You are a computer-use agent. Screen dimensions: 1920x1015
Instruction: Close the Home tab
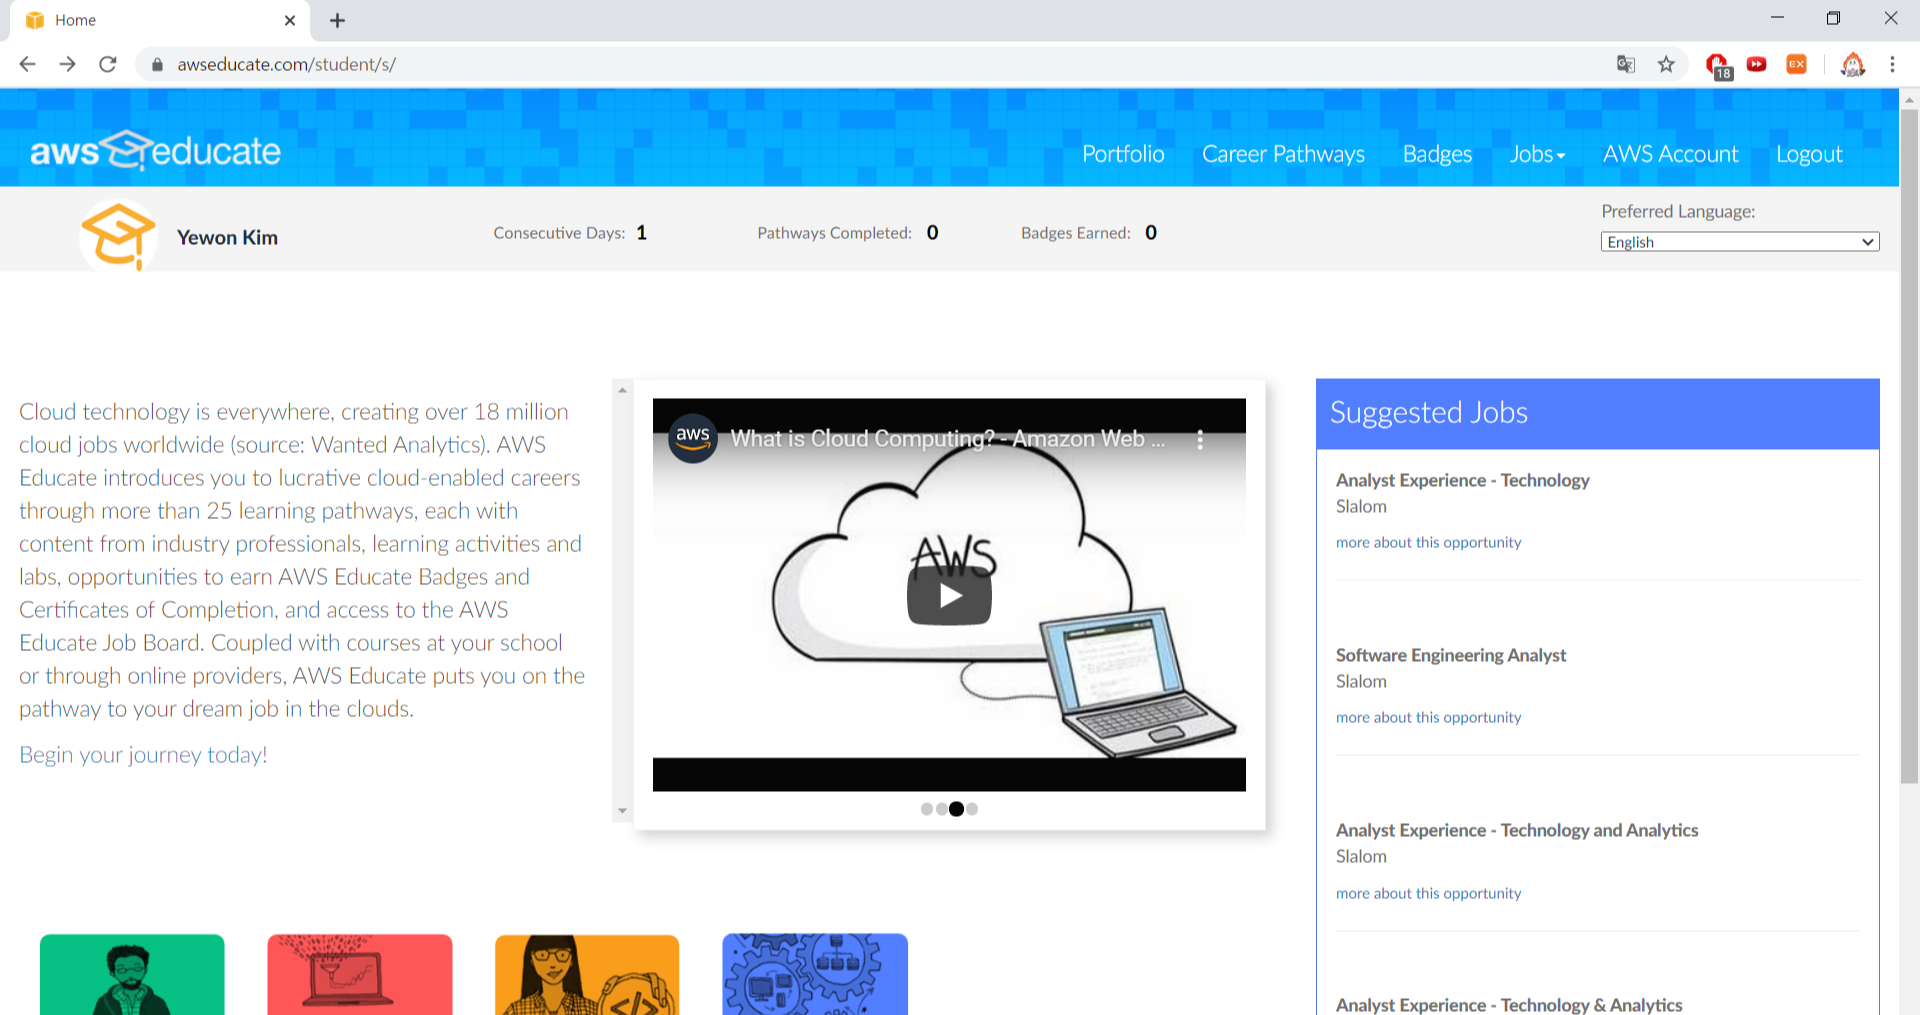point(290,20)
